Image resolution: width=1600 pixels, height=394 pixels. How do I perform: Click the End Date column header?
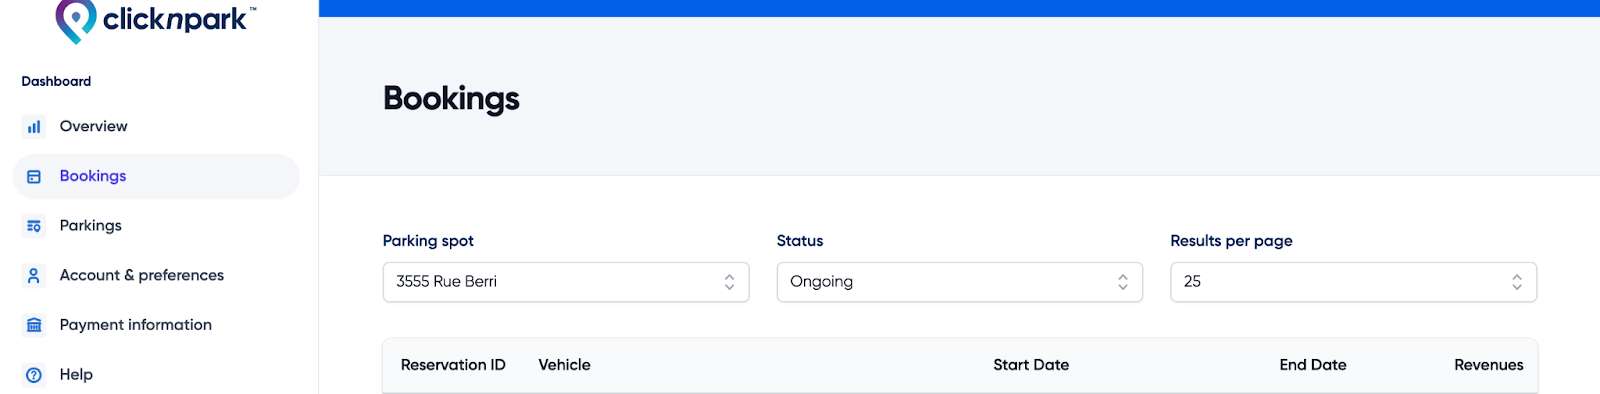pyautogui.click(x=1313, y=365)
